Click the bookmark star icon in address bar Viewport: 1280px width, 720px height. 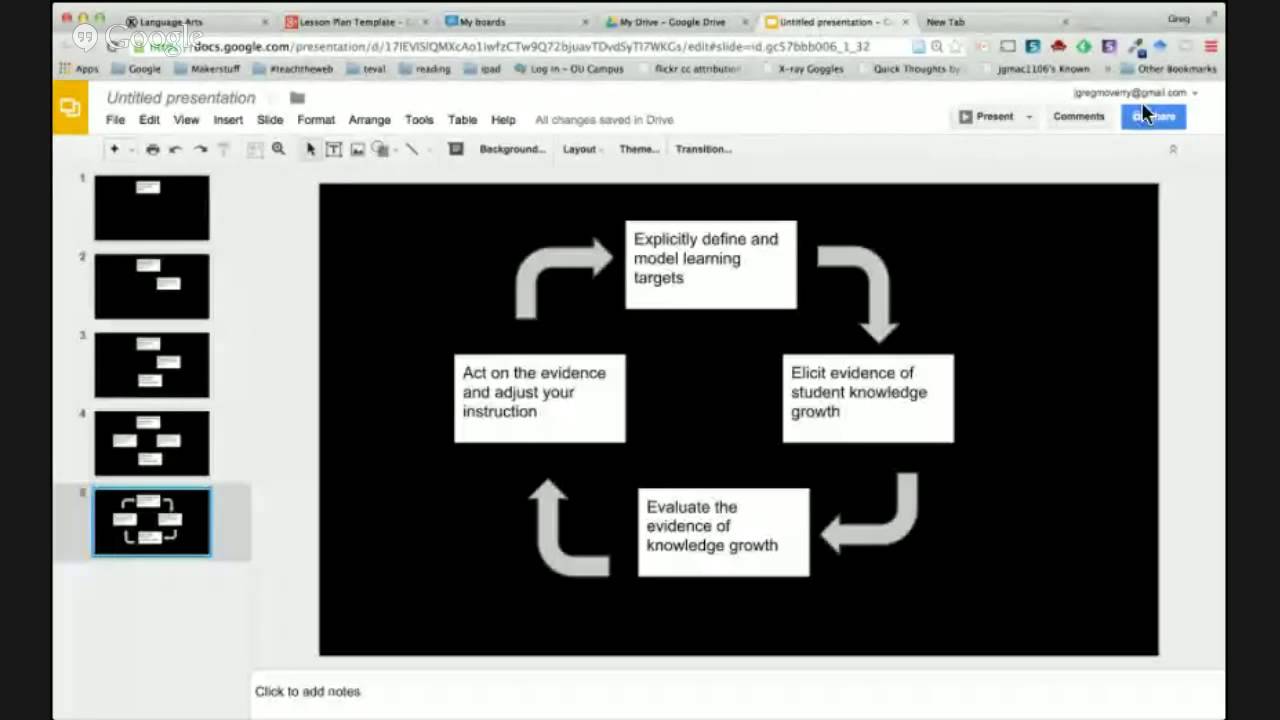(x=957, y=47)
